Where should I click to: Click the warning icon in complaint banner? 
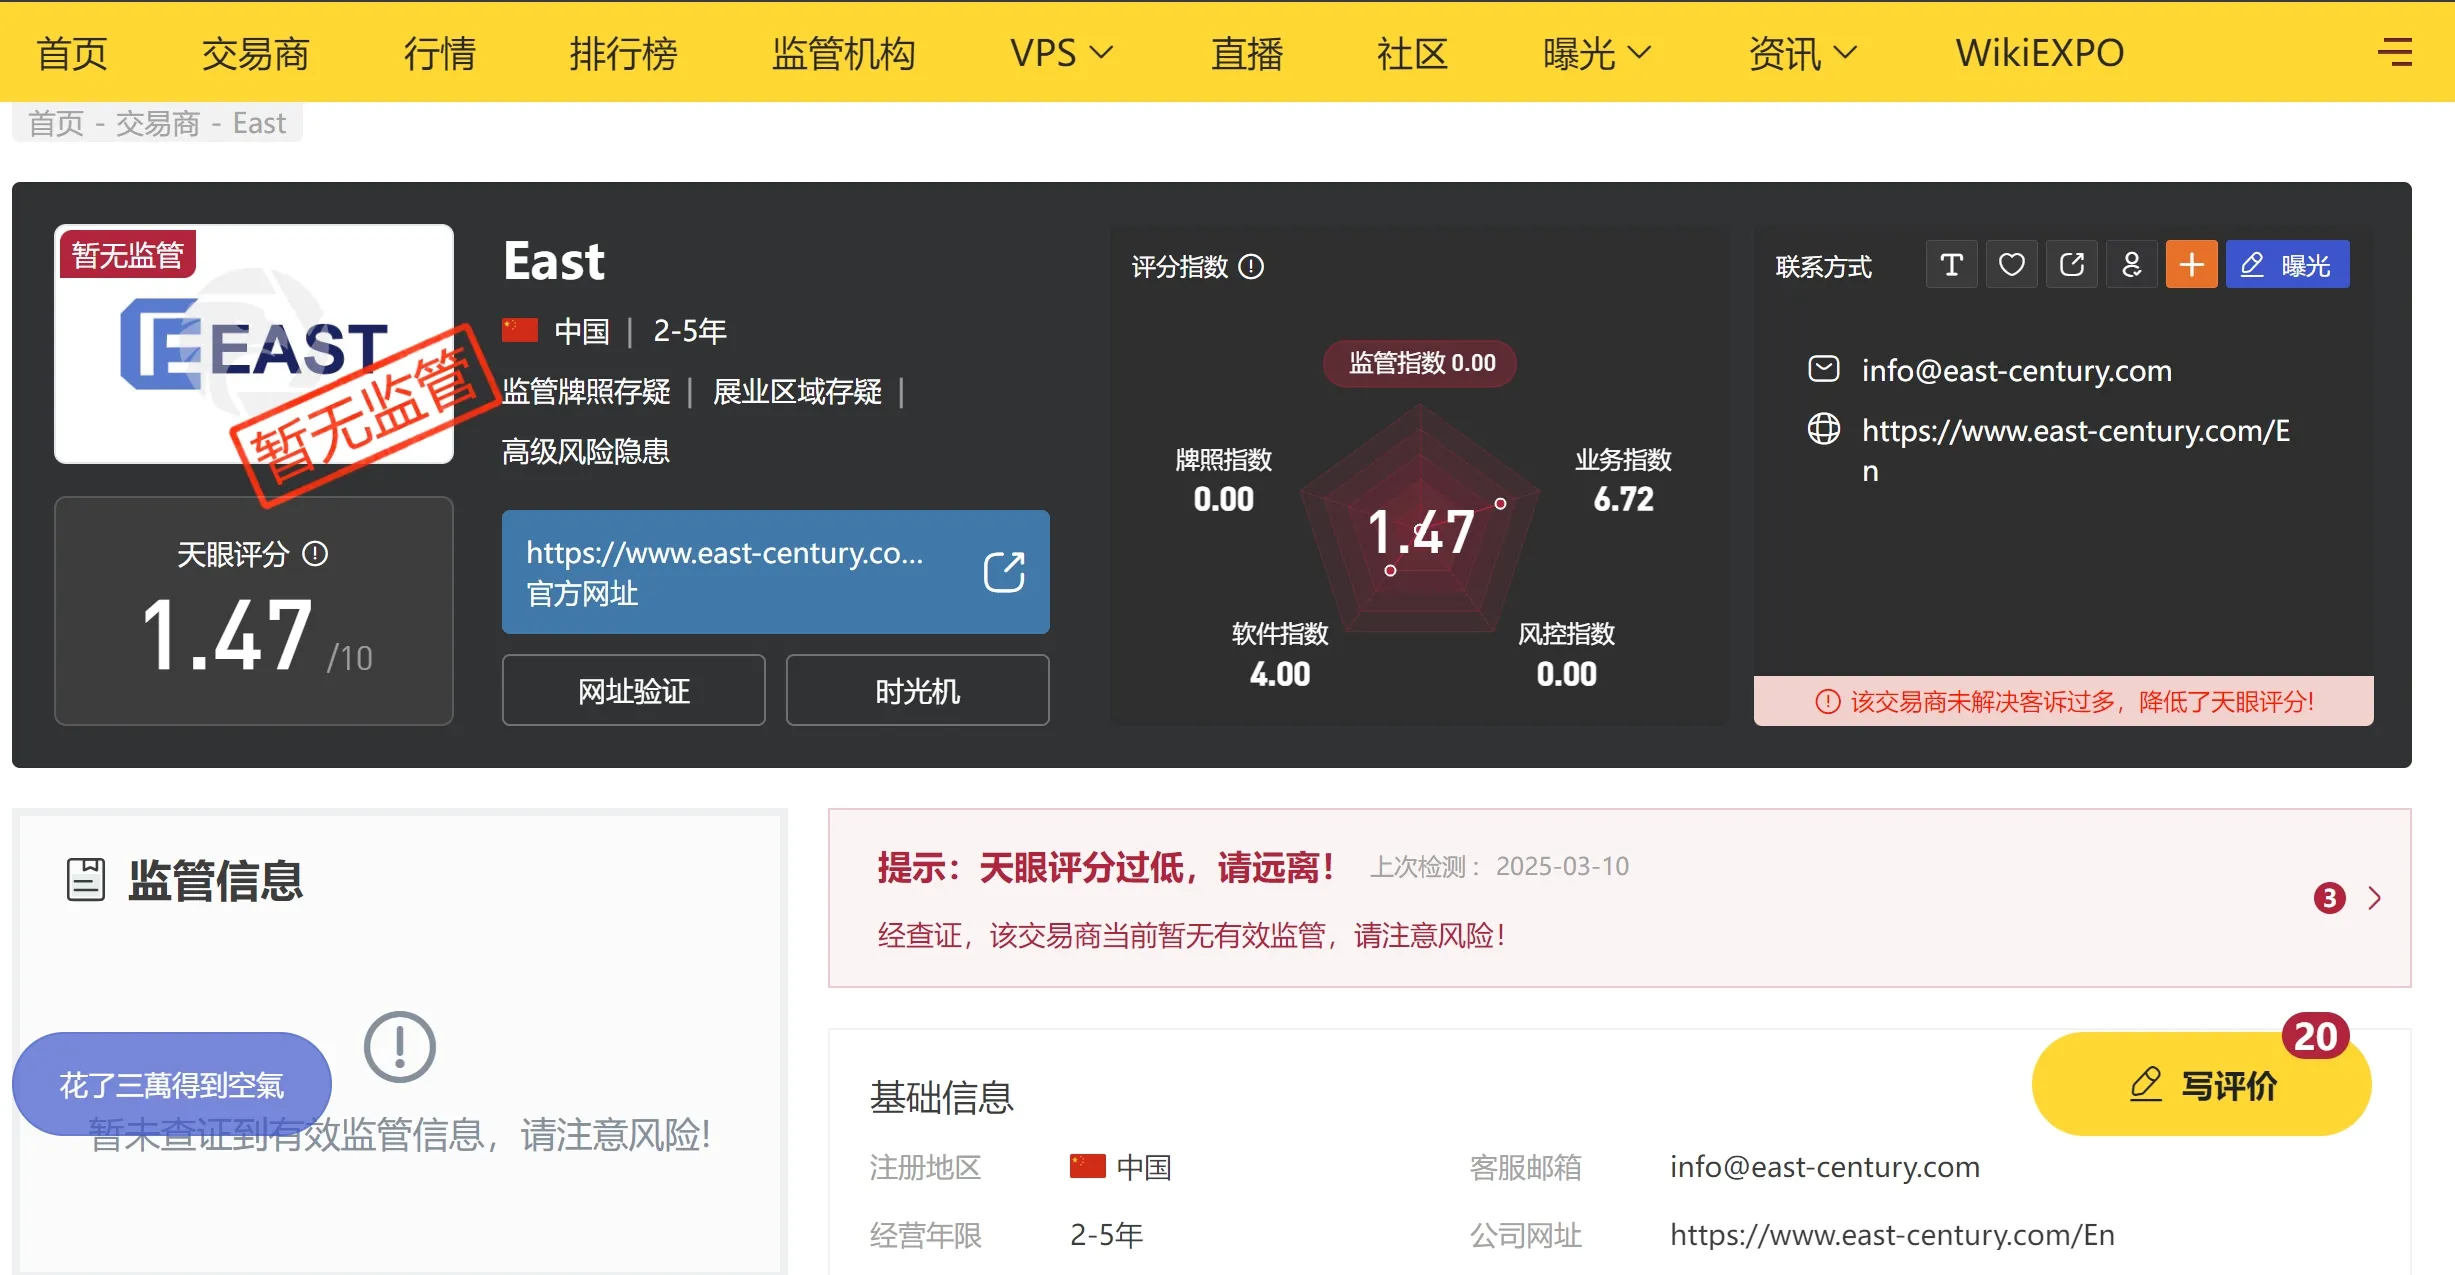point(1827,702)
